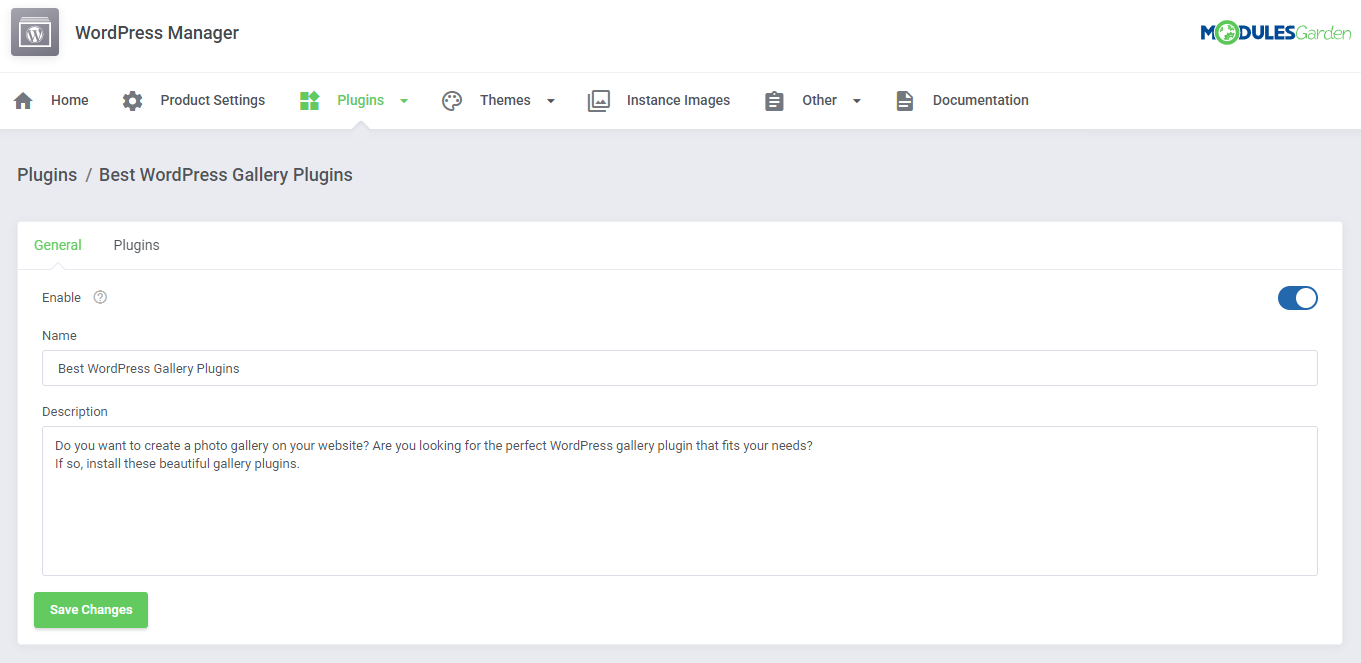Click the Save Changes button
Screen dimensions: 1361x663
[90, 609]
